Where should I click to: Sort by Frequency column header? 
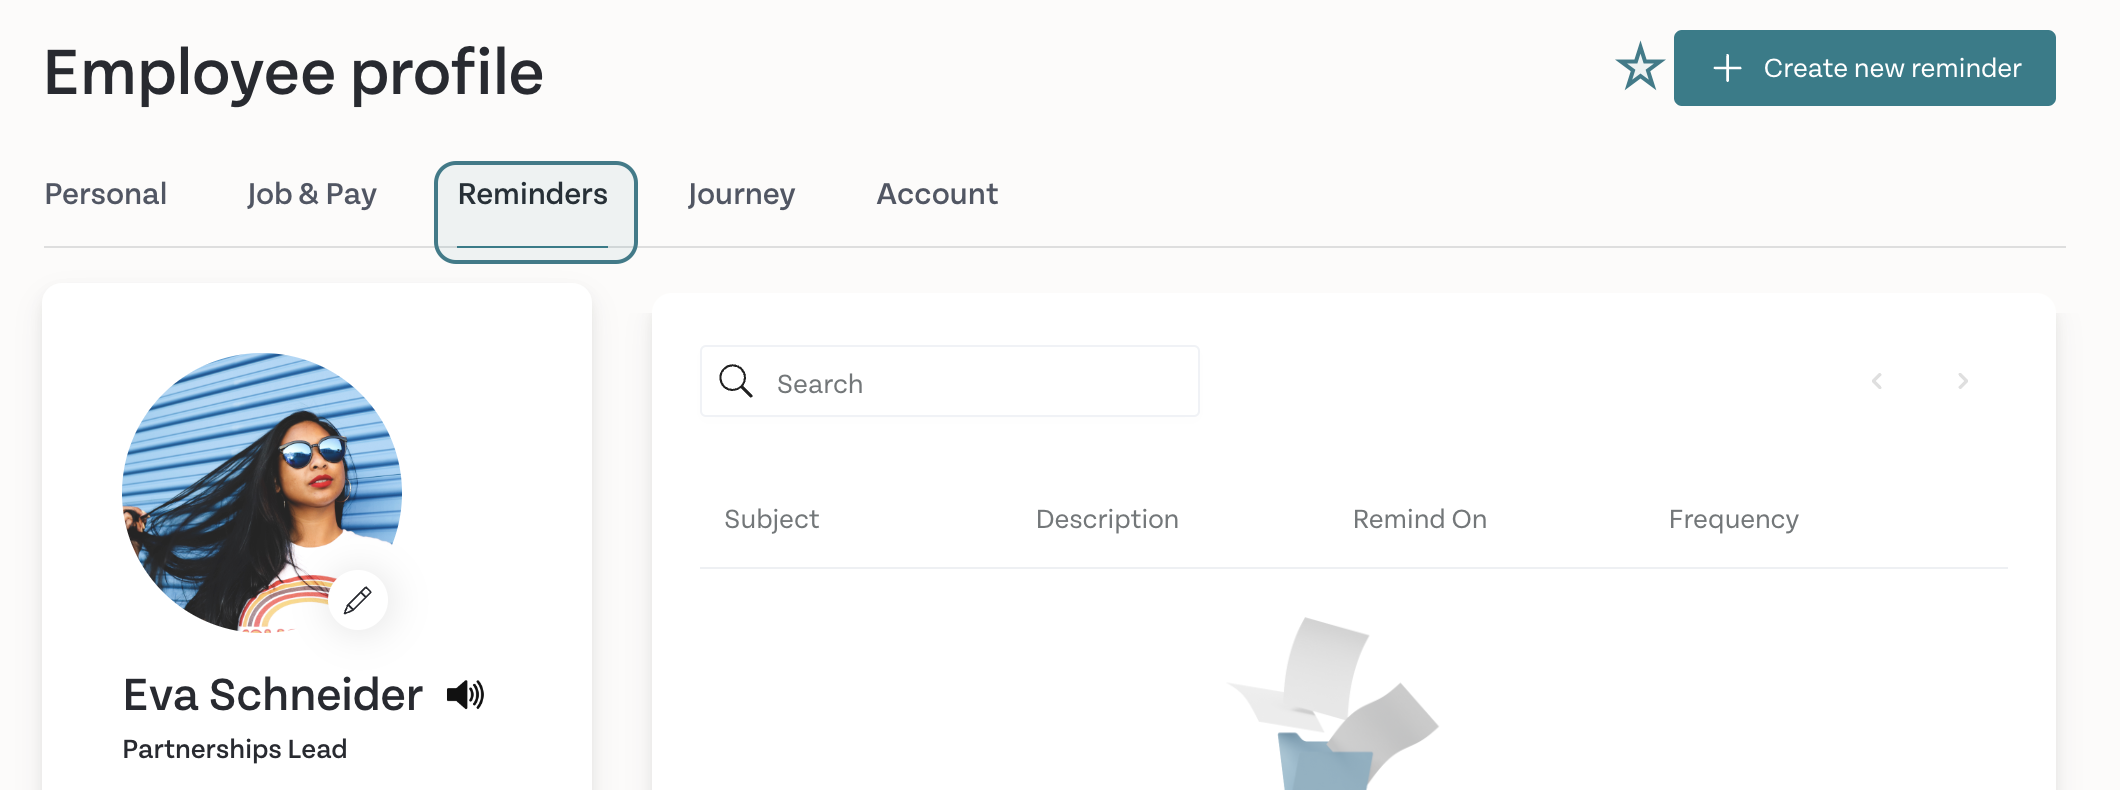pos(1734,519)
